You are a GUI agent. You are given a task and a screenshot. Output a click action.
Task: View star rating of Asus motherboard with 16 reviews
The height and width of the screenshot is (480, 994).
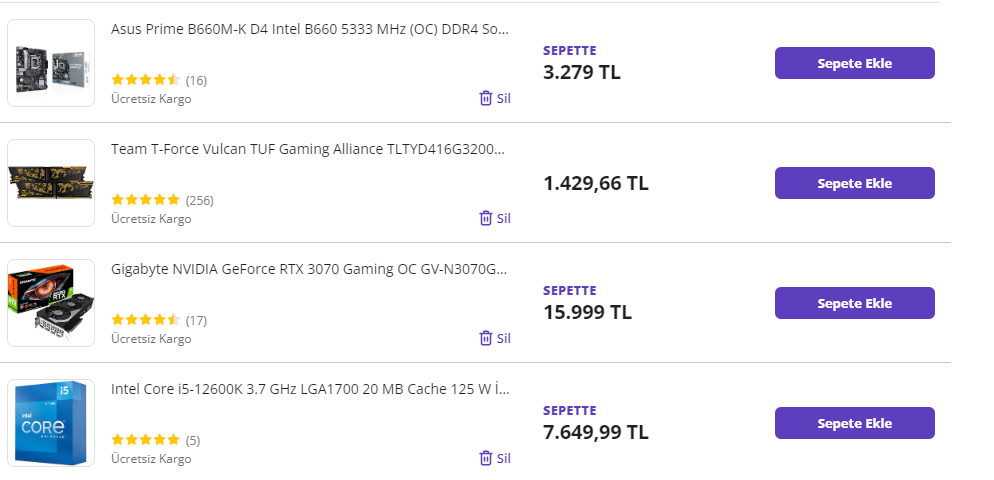(146, 80)
